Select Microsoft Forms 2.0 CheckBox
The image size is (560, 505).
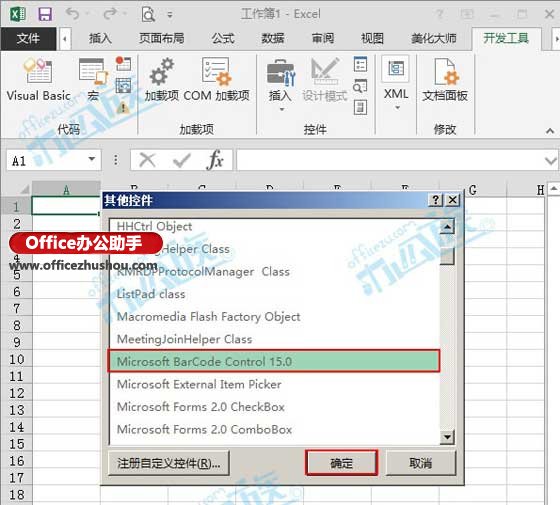click(274, 406)
